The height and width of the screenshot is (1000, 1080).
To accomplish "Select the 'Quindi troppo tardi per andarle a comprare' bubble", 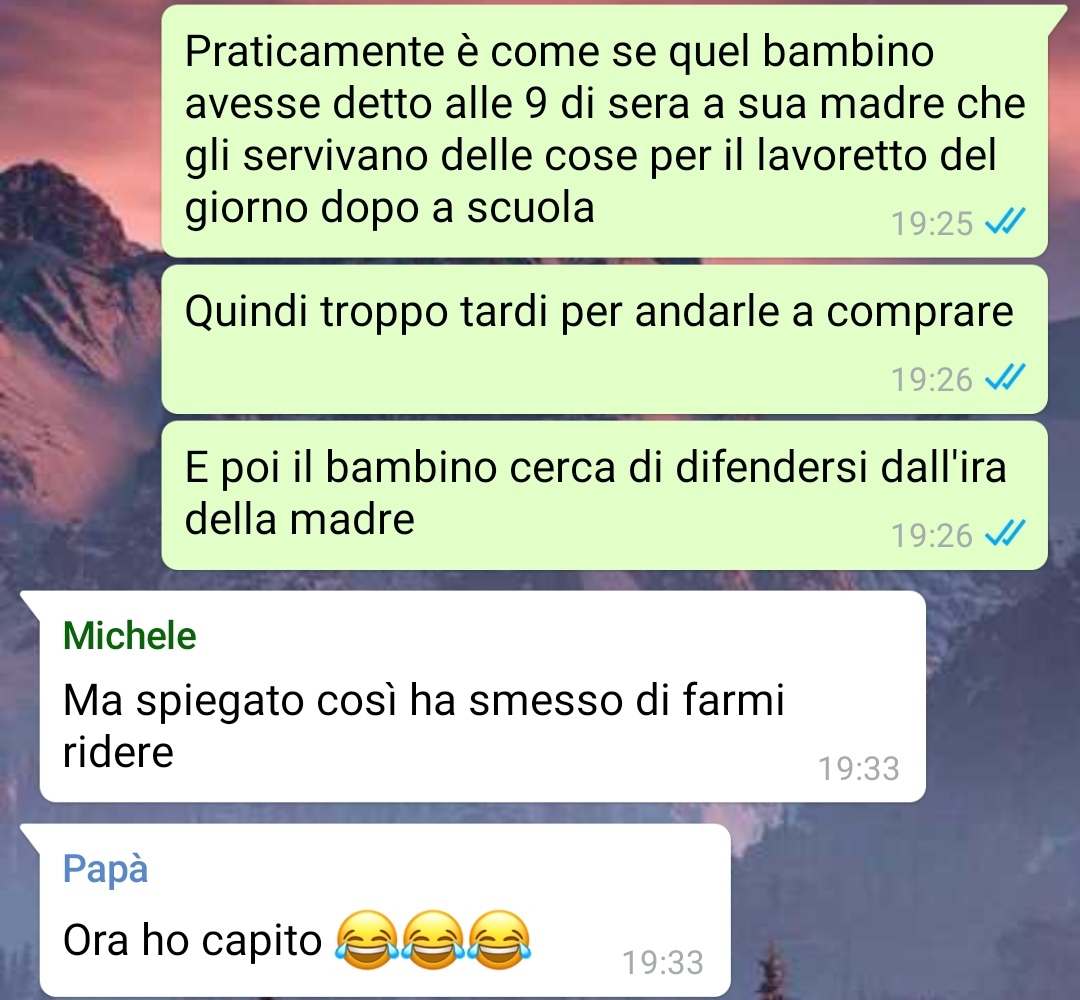I will 604,340.
